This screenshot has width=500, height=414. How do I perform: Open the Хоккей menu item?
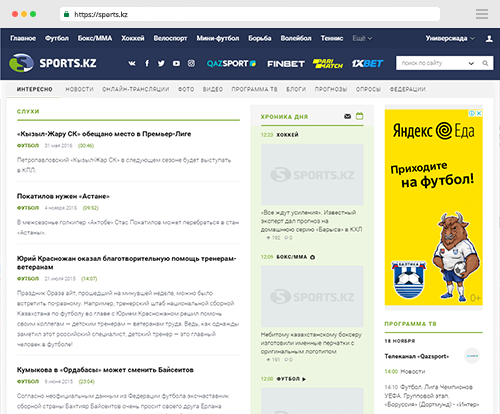click(133, 38)
